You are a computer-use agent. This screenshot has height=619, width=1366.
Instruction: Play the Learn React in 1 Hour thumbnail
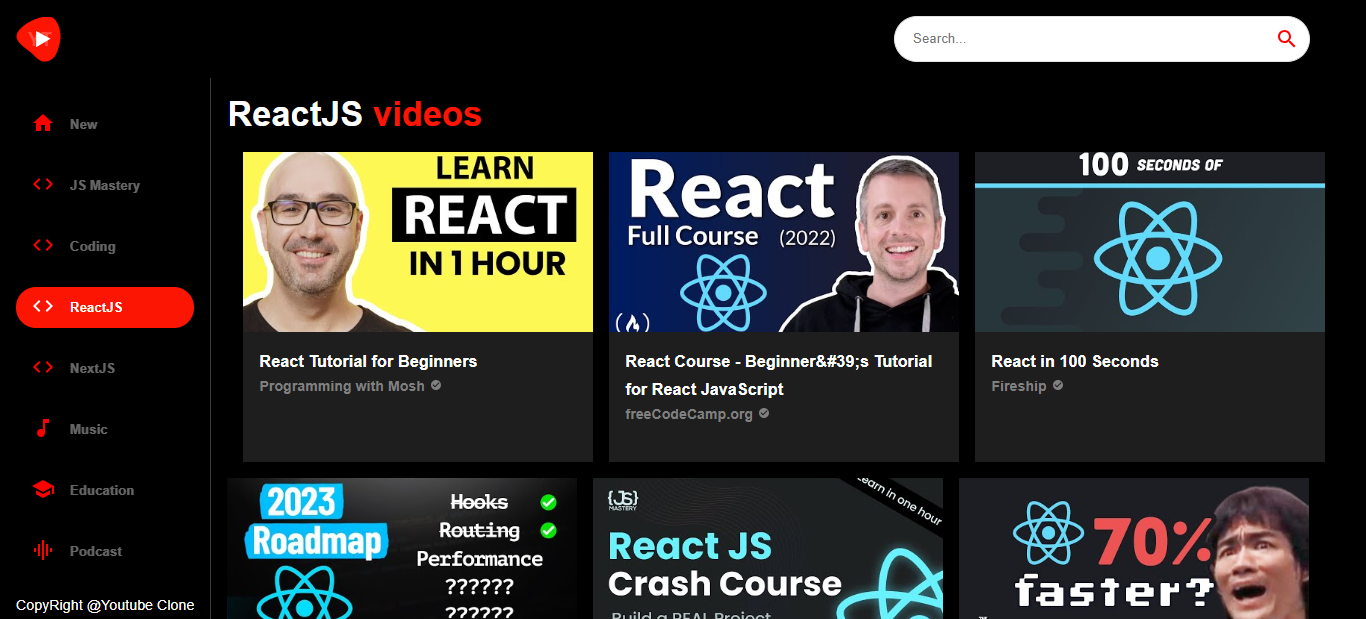(x=418, y=242)
